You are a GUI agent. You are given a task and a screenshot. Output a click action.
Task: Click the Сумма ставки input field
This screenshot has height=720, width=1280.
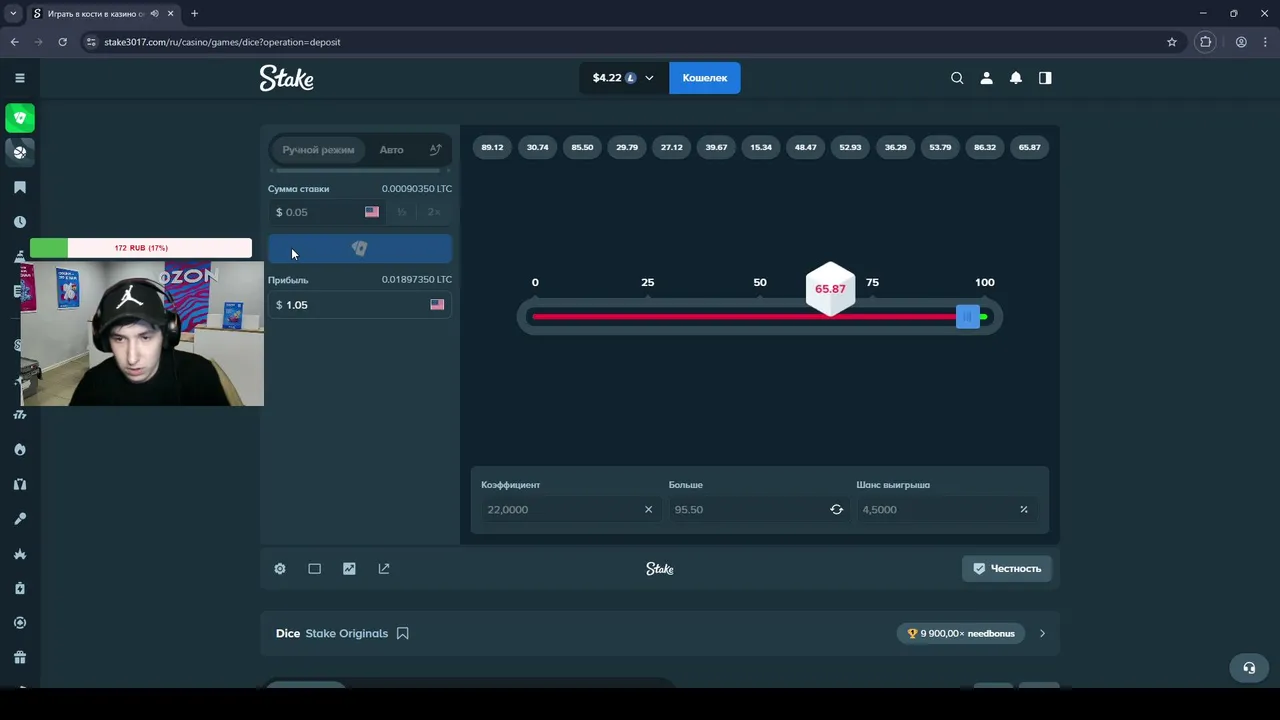326,212
